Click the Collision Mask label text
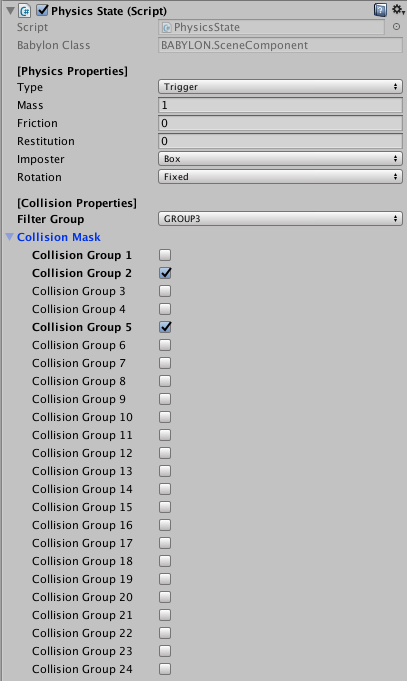The width and height of the screenshot is (407, 681). tap(59, 237)
